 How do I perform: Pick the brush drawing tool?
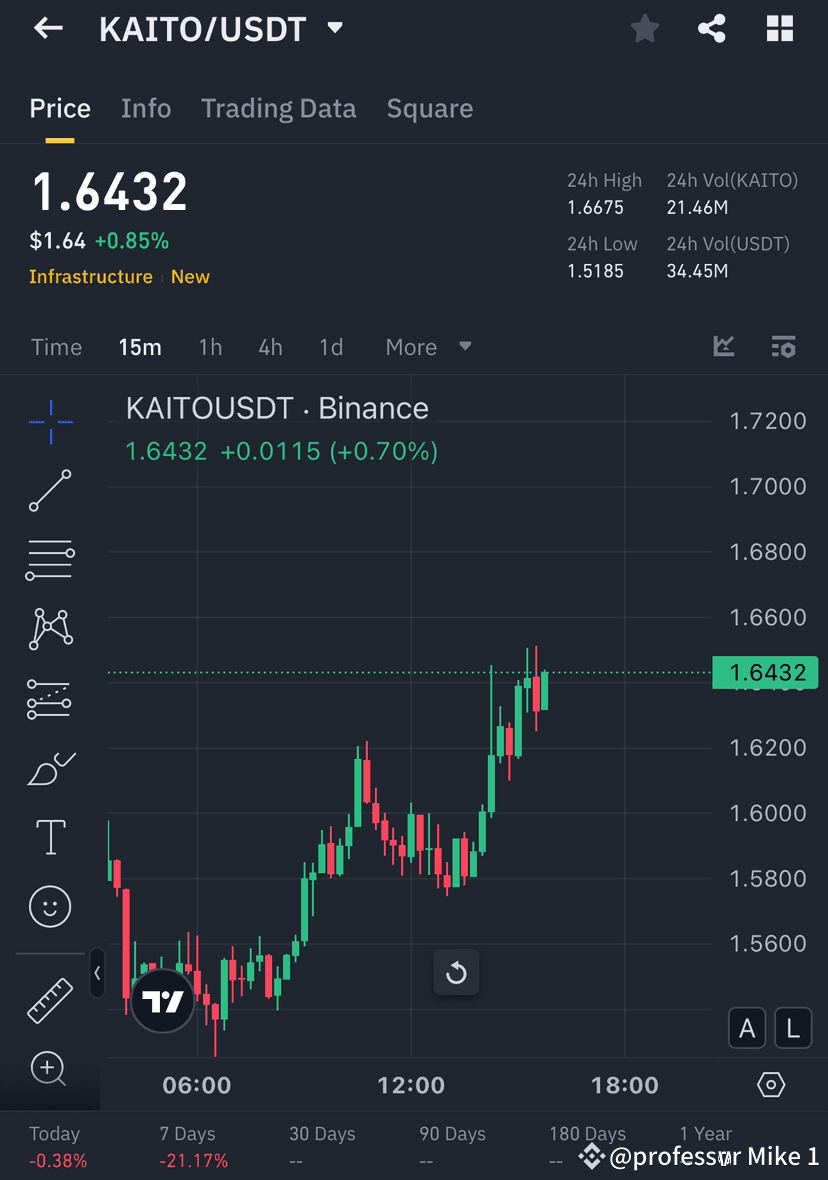[x=49, y=767]
